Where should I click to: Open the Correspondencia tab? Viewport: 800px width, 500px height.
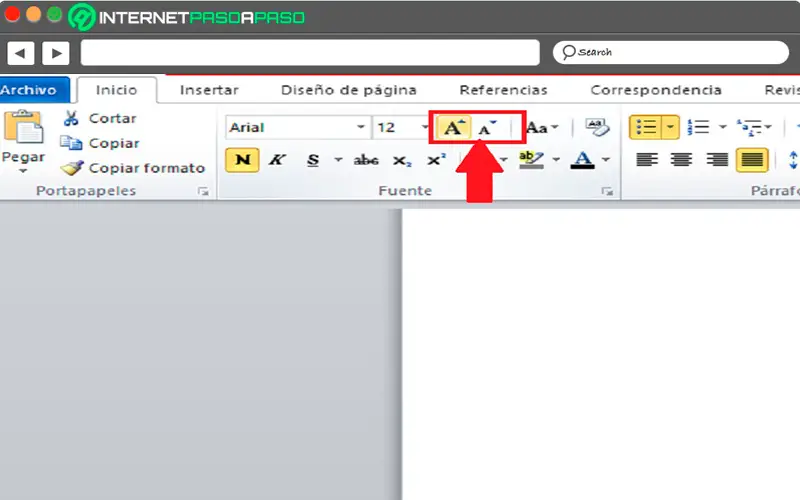tap(656, 90)
